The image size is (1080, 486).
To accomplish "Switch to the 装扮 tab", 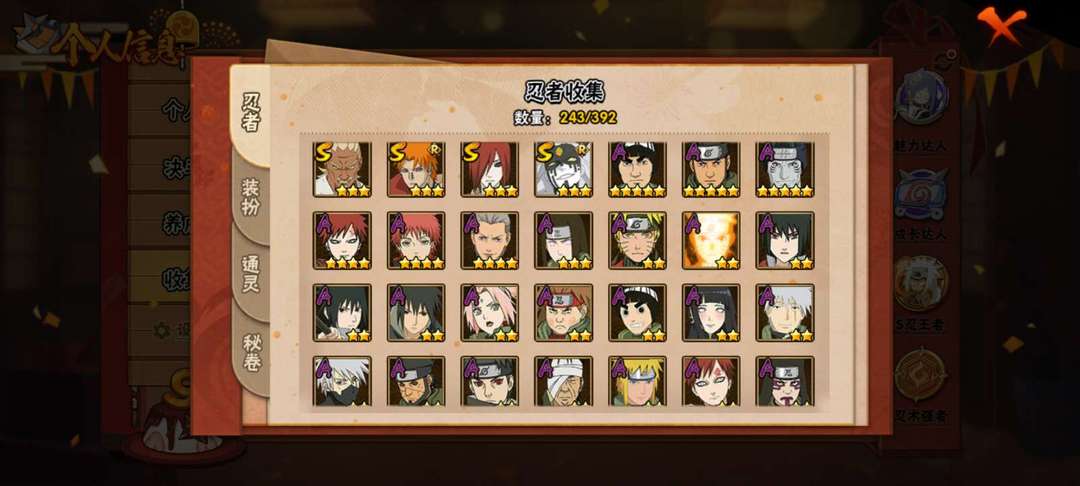I will pyautogui.click(x=250, y=197).
